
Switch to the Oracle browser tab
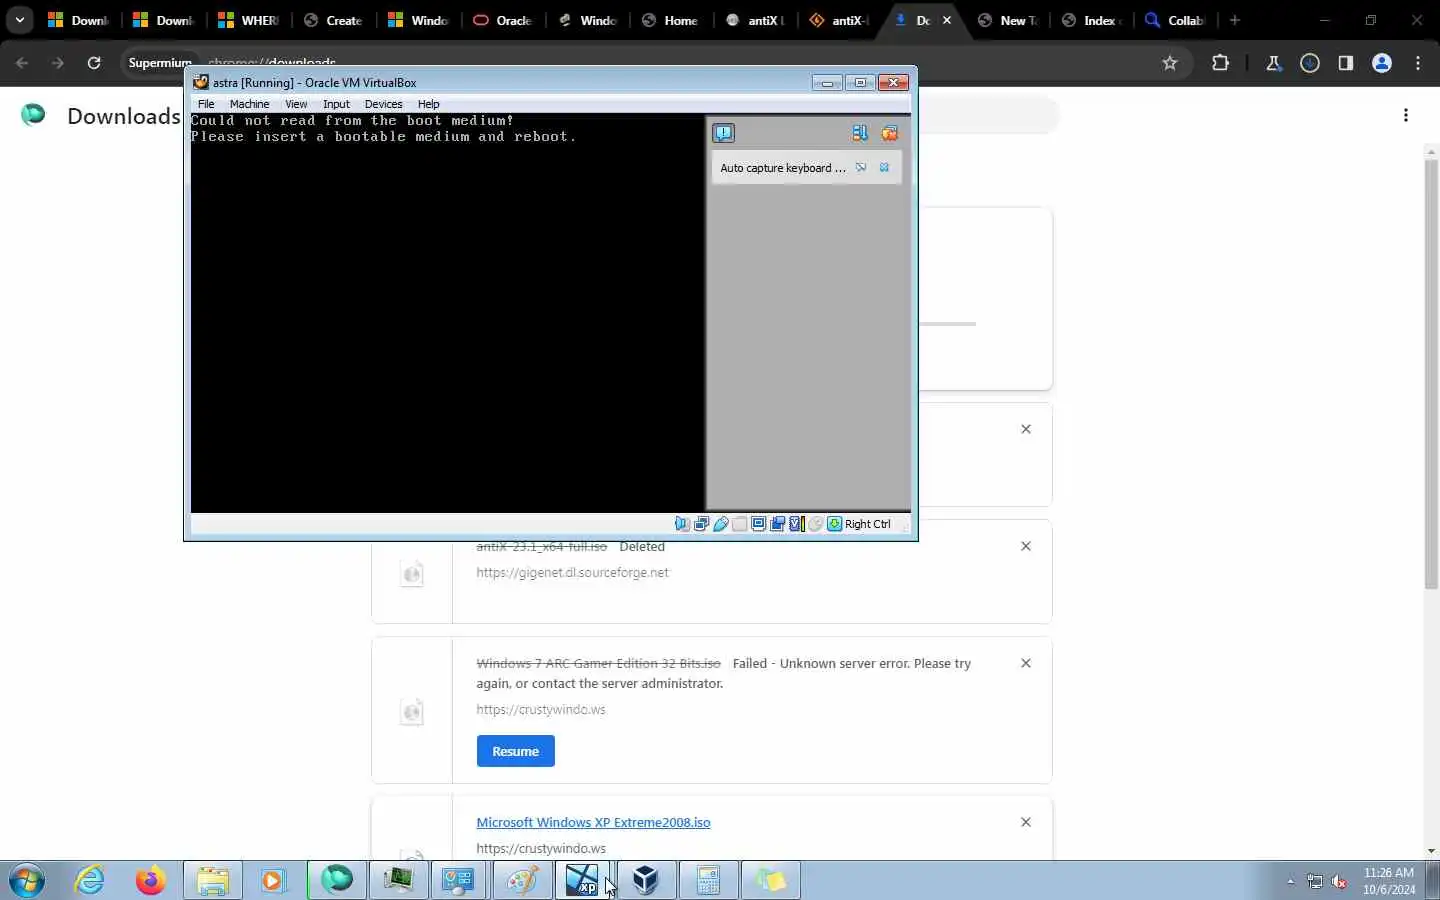(503, 20)
